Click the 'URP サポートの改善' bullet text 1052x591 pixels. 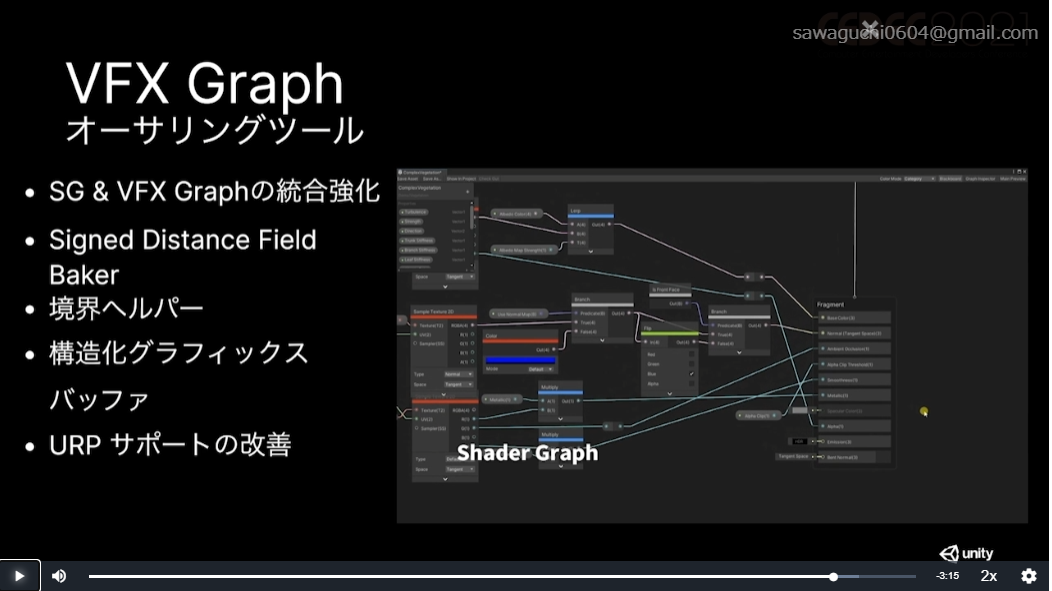pos(170,445)
